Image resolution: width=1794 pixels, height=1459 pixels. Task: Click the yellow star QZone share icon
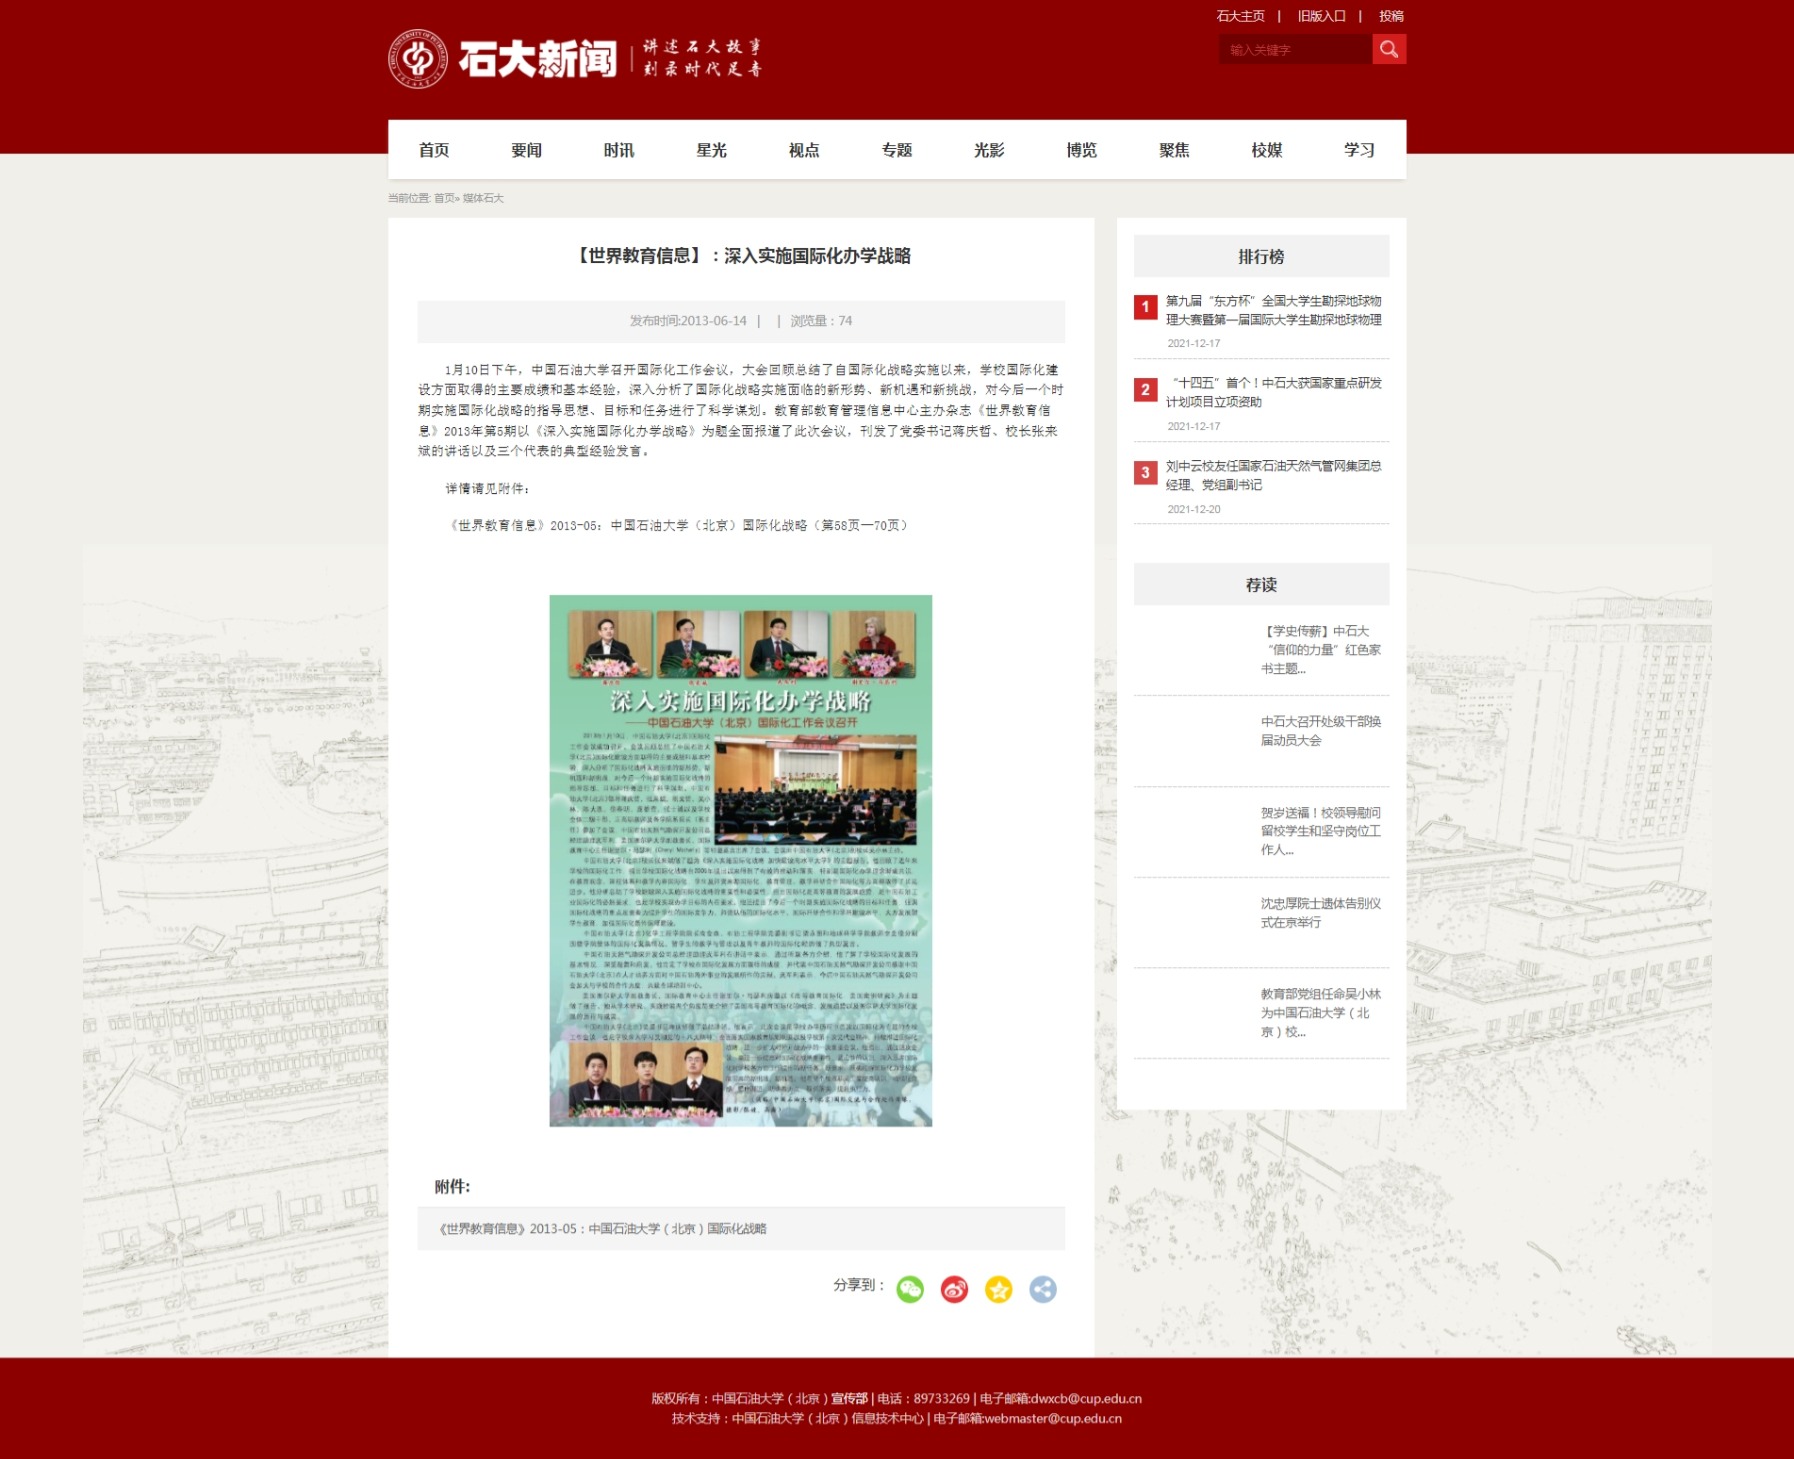[x=998, y=1289]
